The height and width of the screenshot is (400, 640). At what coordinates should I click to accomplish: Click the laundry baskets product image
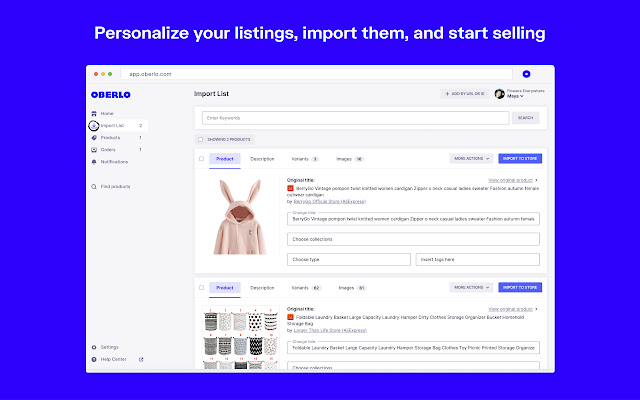click(x=241, y=338)
